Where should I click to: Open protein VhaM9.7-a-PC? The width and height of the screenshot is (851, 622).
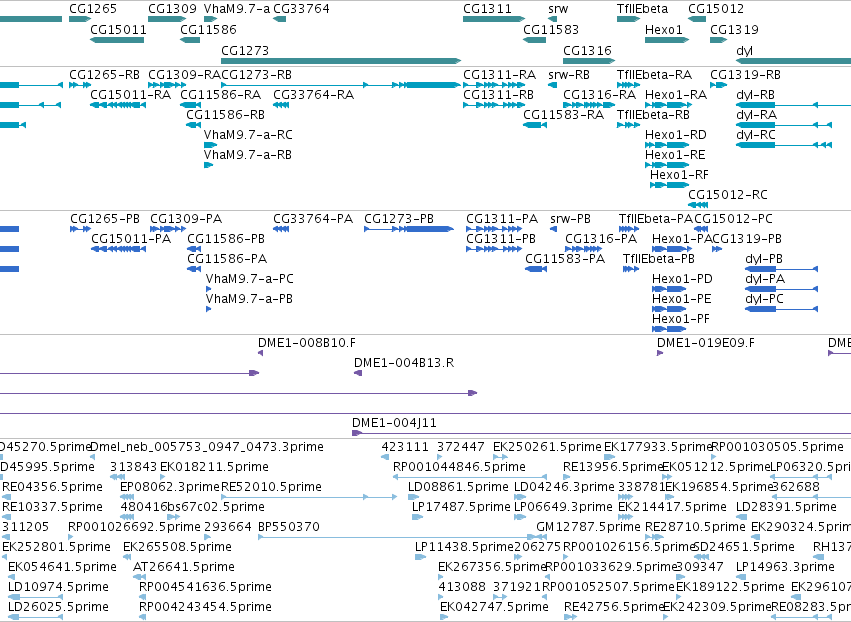pyautogui.click(x=250, y=279)
